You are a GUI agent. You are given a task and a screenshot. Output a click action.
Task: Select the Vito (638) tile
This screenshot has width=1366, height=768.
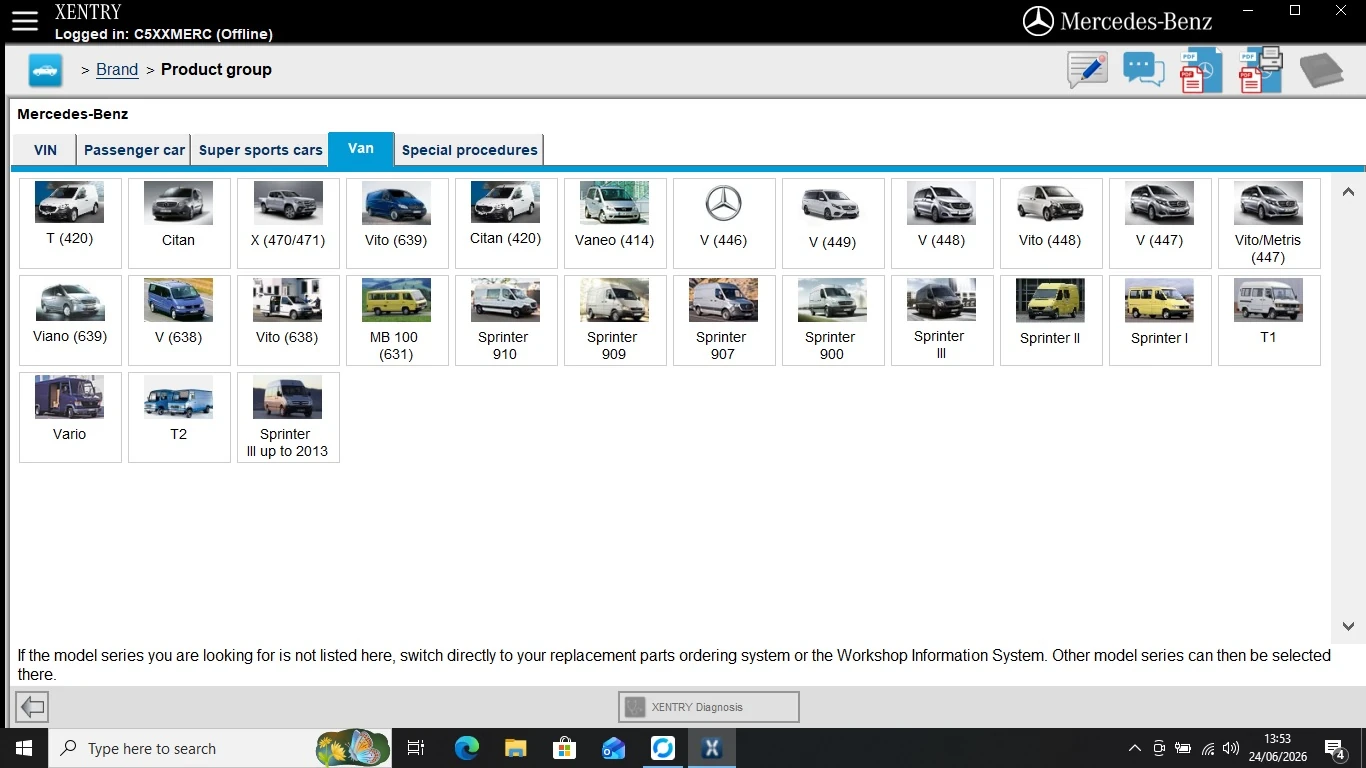288,320
